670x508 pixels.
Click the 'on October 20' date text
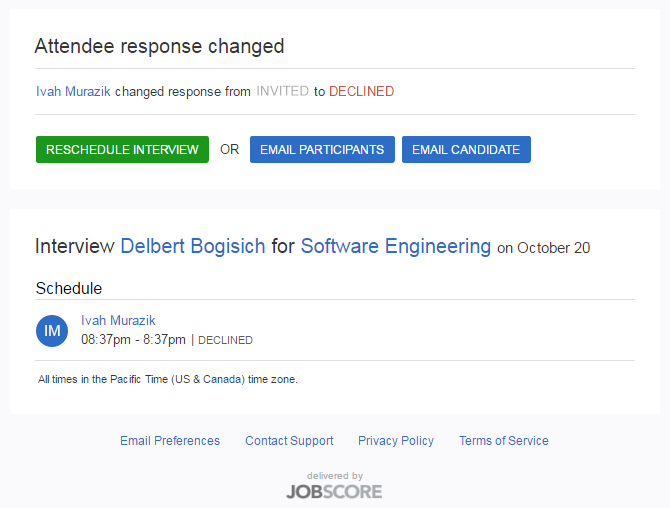coord(544,248)
